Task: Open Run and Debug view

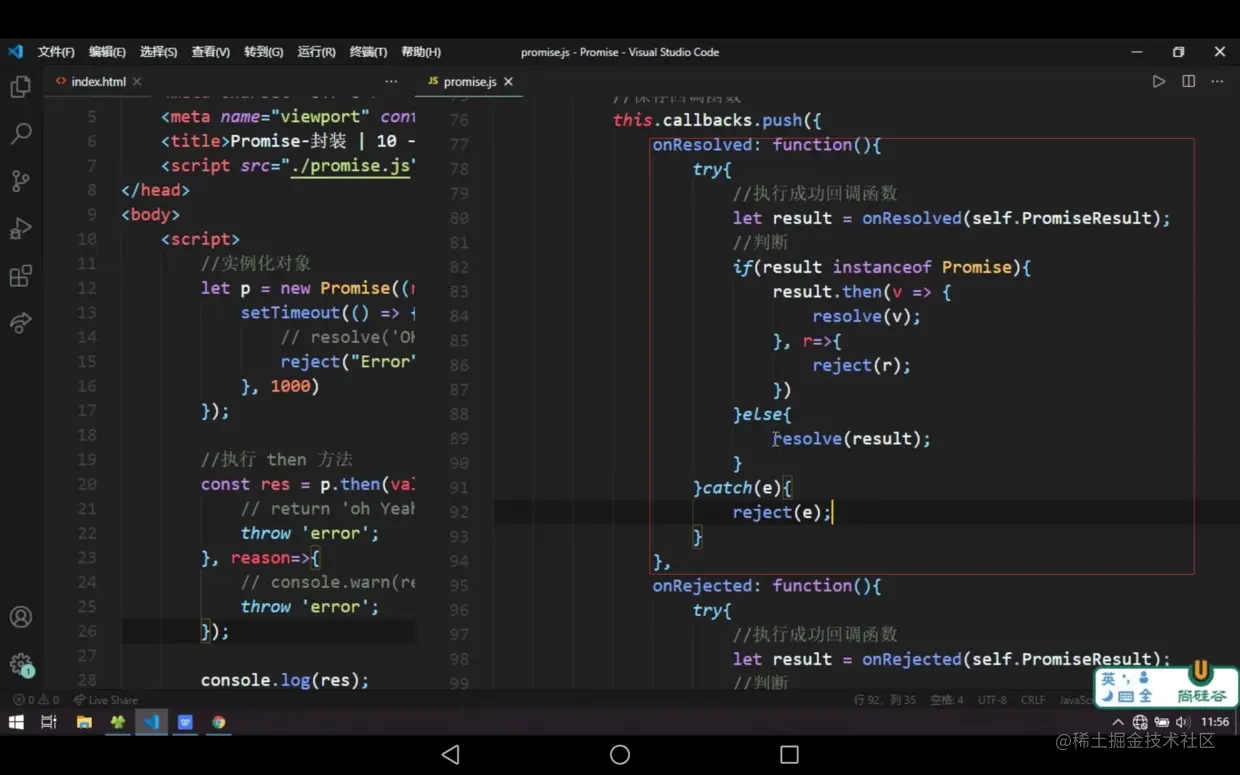Action: 20,228
